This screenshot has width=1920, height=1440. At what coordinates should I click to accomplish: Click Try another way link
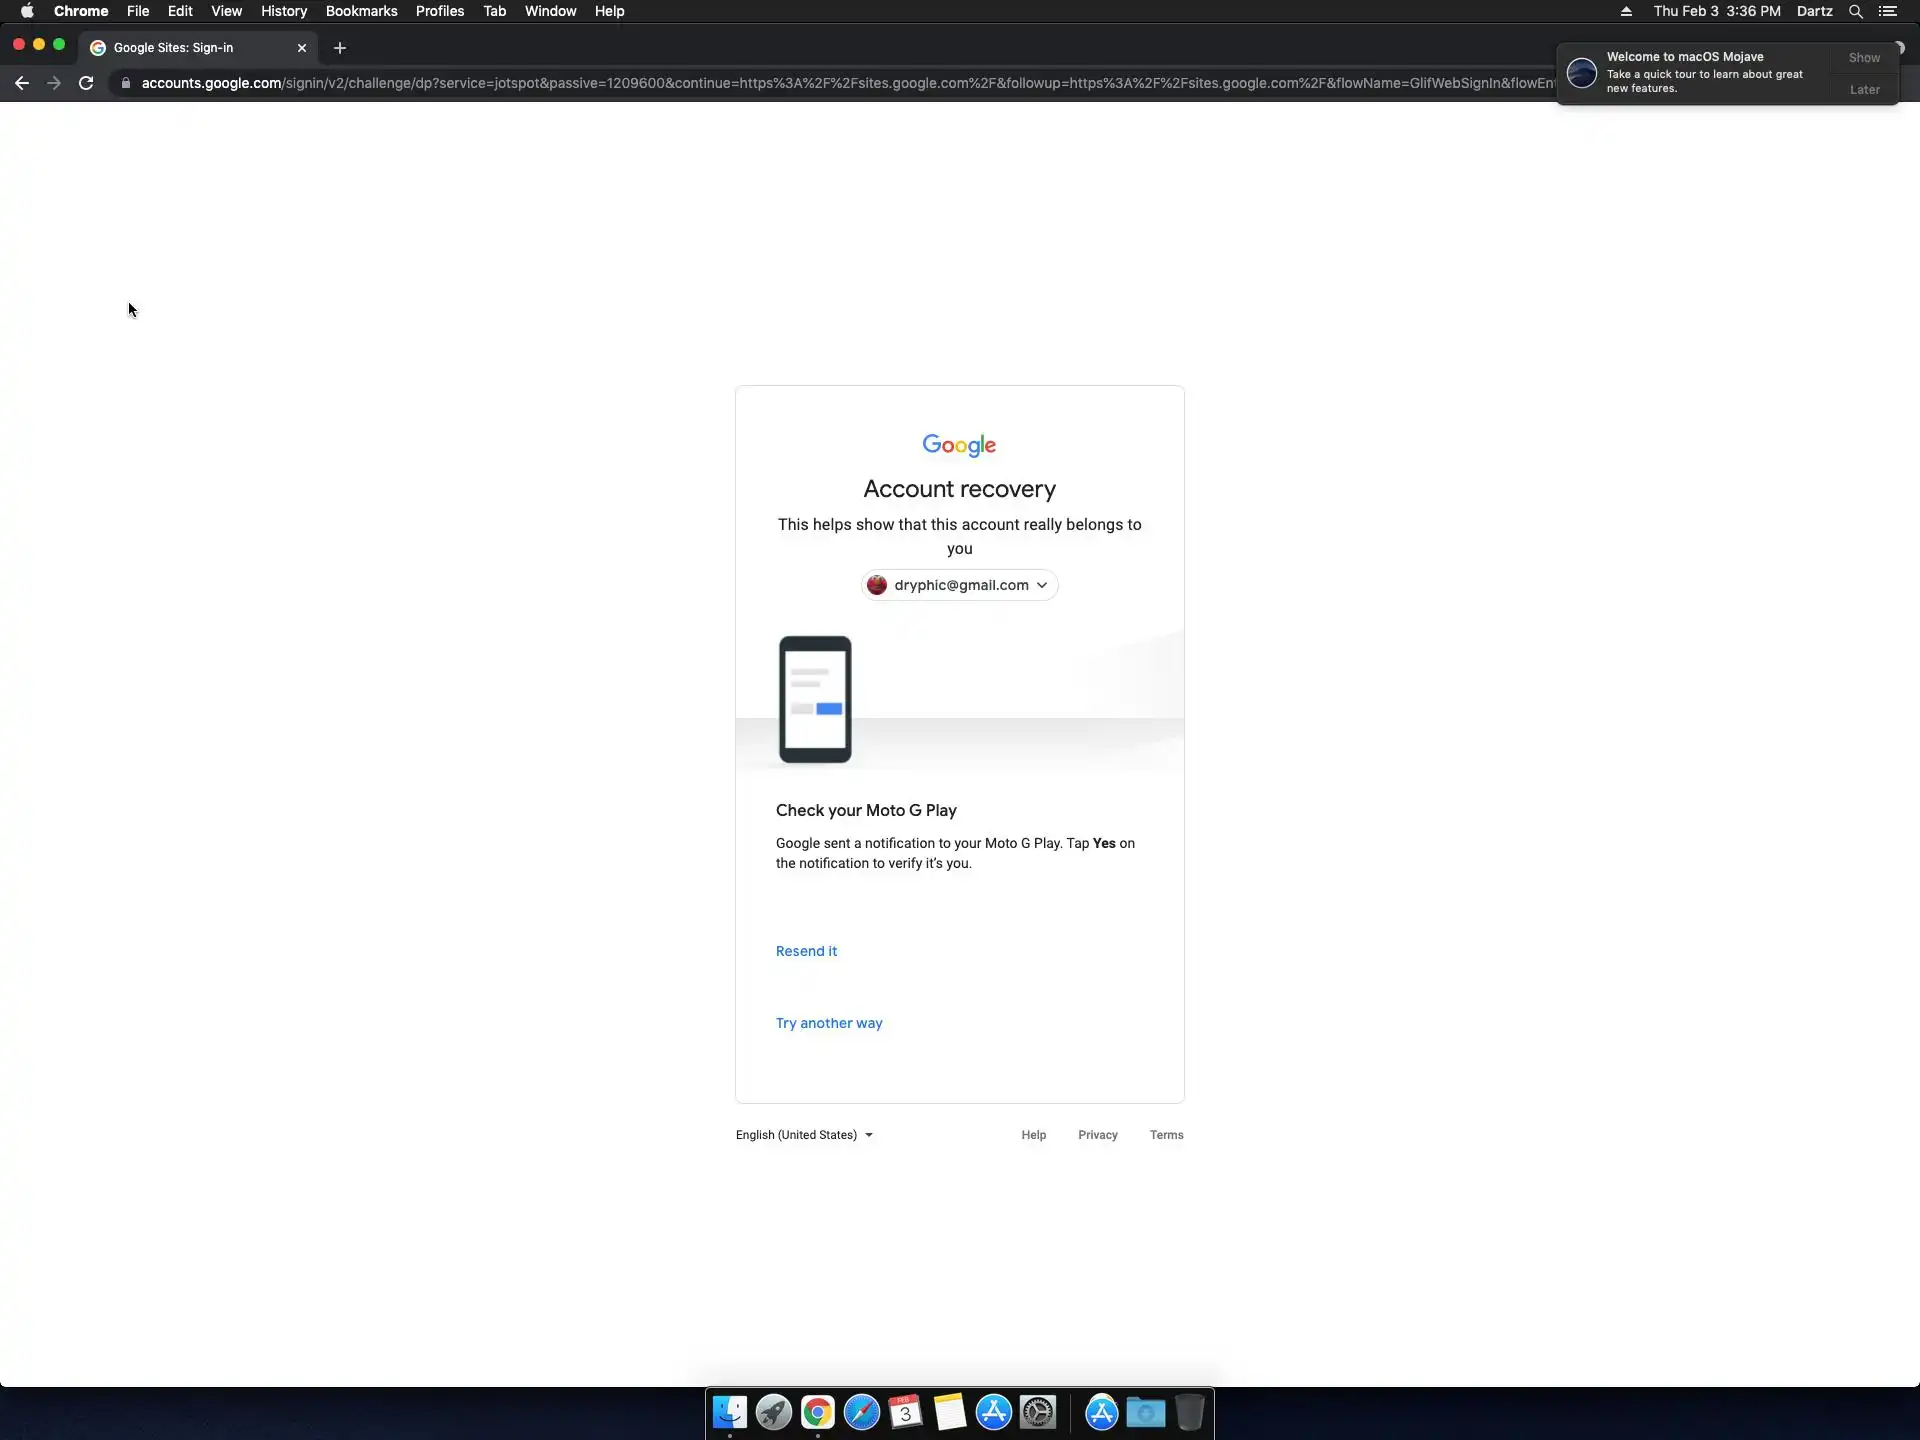point(829,1023)
